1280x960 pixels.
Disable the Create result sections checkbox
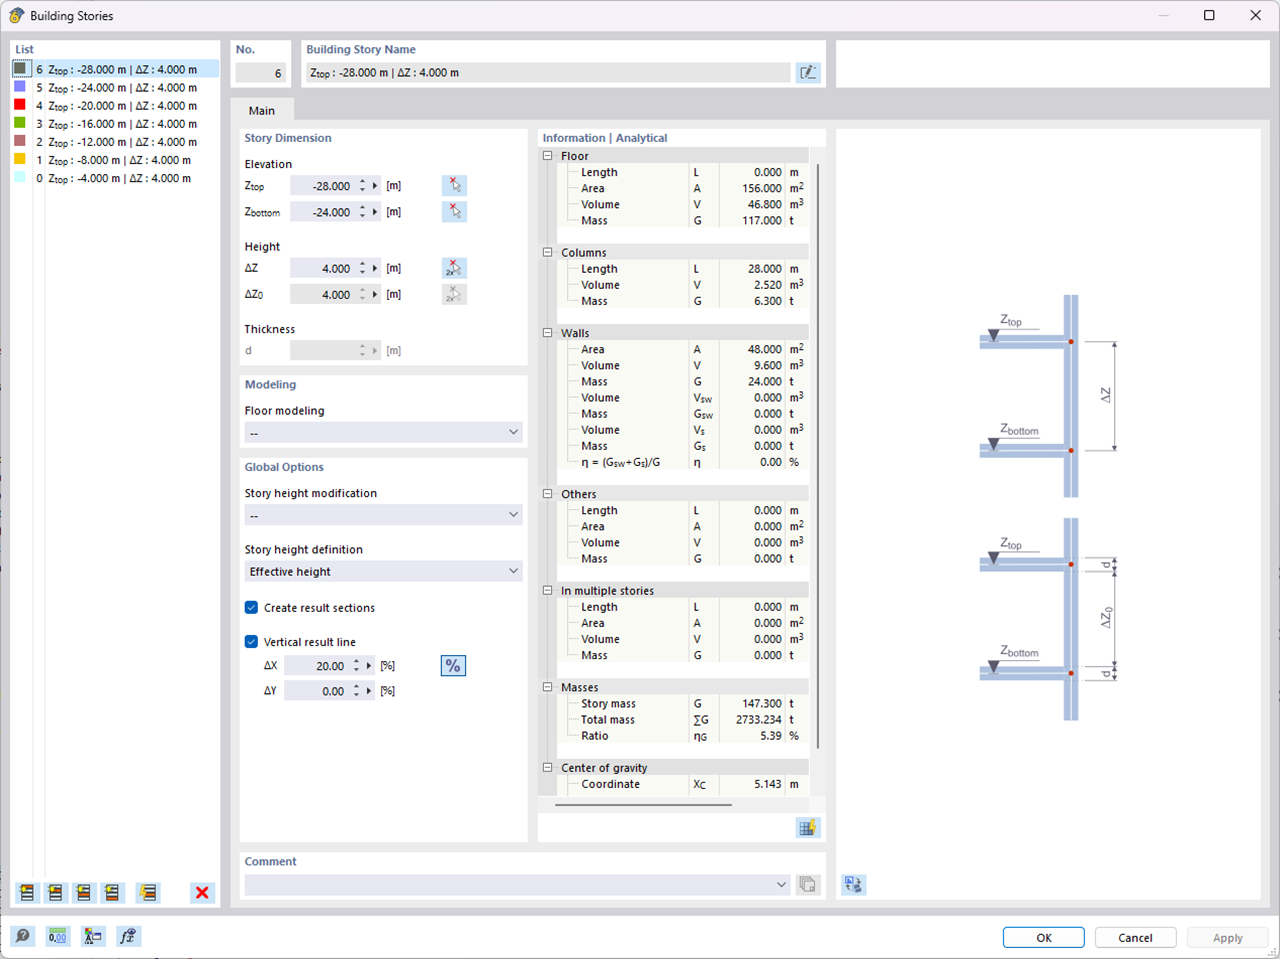[250, 607]
